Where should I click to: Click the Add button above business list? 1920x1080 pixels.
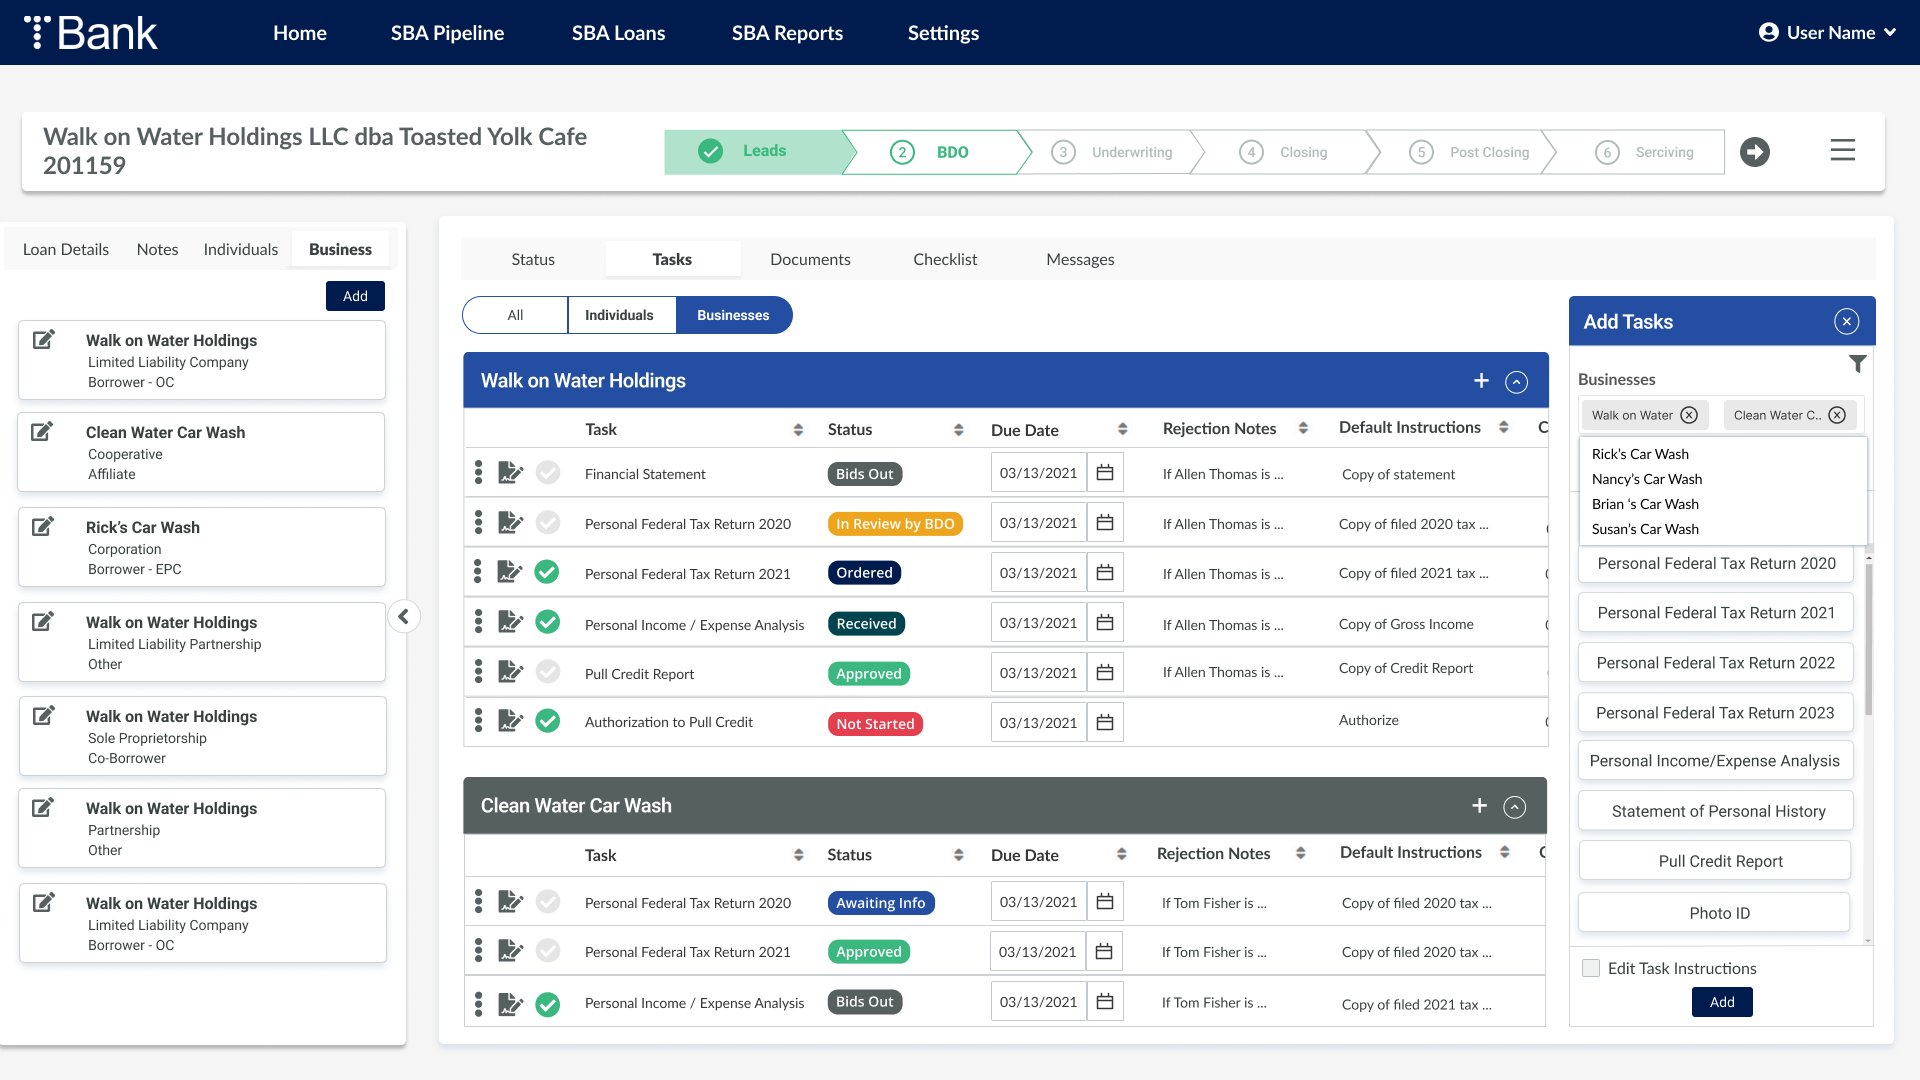[355, 296]
